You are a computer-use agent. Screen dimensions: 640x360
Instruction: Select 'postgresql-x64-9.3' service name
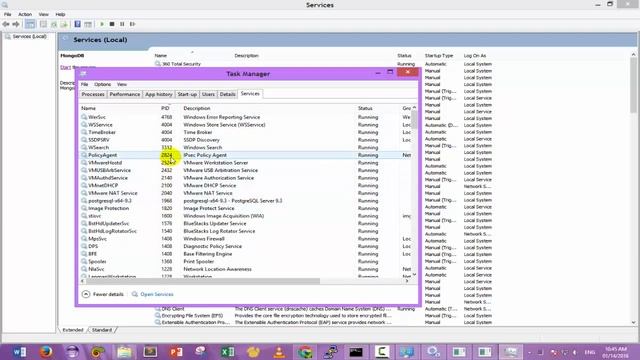(x=110, y=201)
